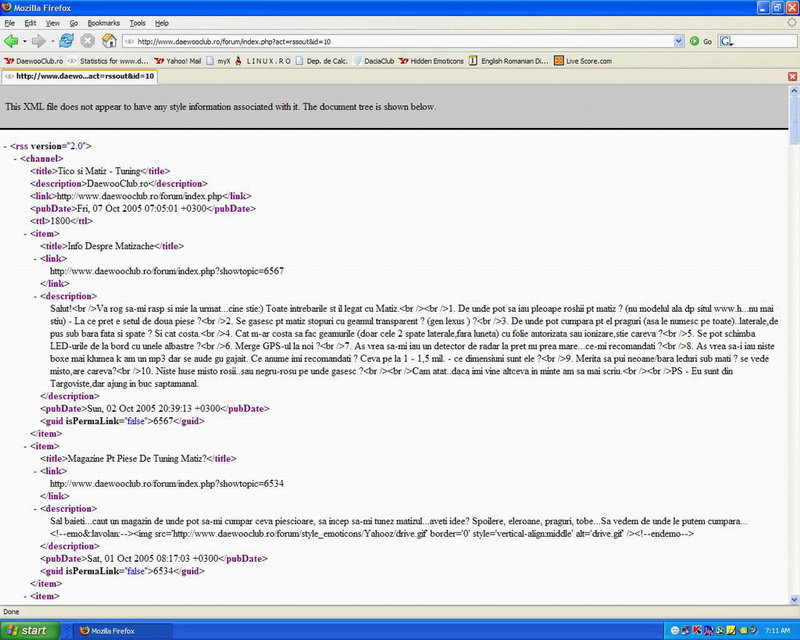Image resolution: width=800 pixels, height=640 pixels.
Task: Open the Help menu
Action: click(162, 23)
